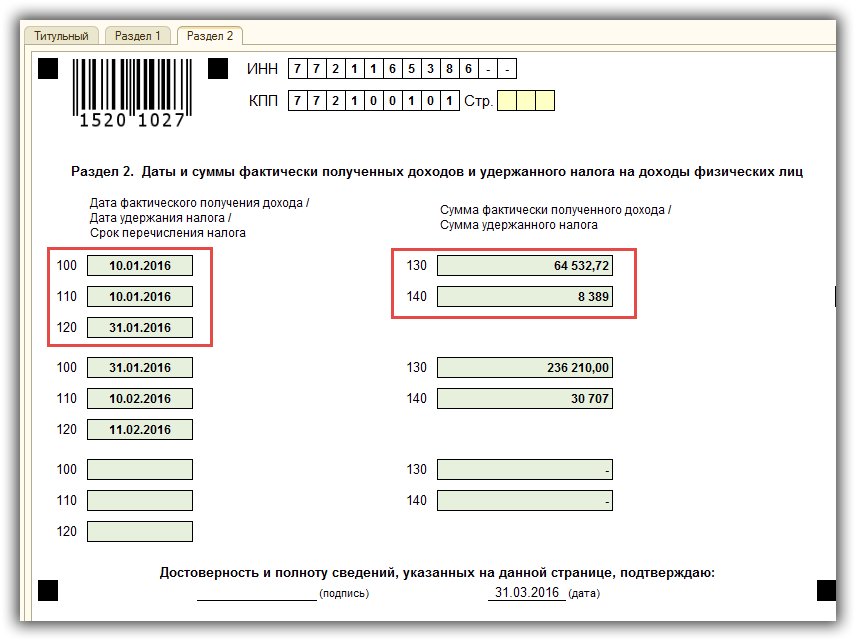Click the first line 100 date field with 10.01.2016
The height and width of the screenshot is (641, 856).
140,266
